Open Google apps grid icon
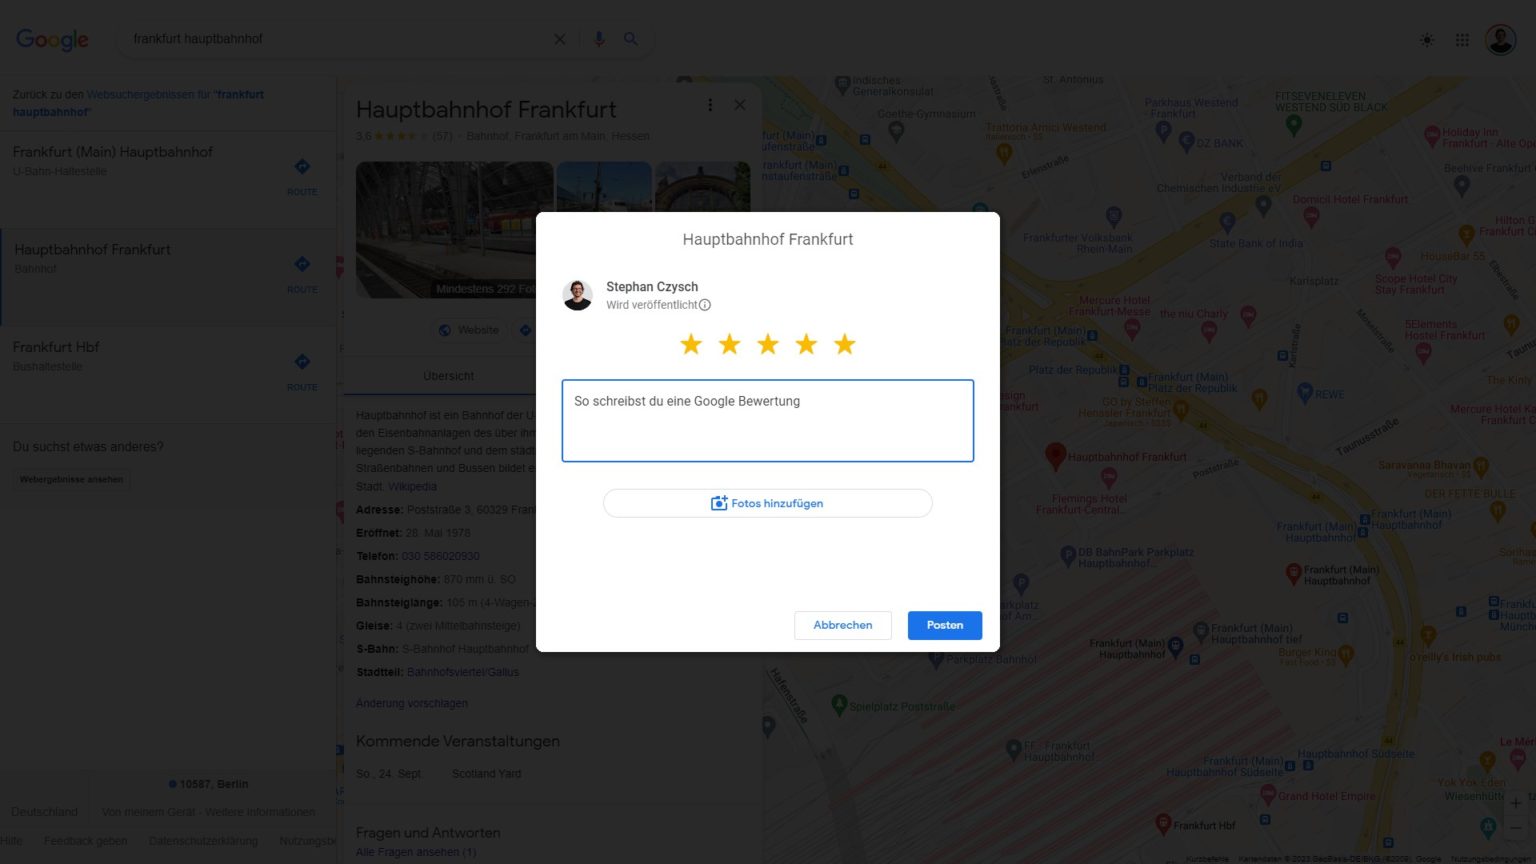Image resolution: width=1536 pixels, height=864 pixels. (1462, 40)
